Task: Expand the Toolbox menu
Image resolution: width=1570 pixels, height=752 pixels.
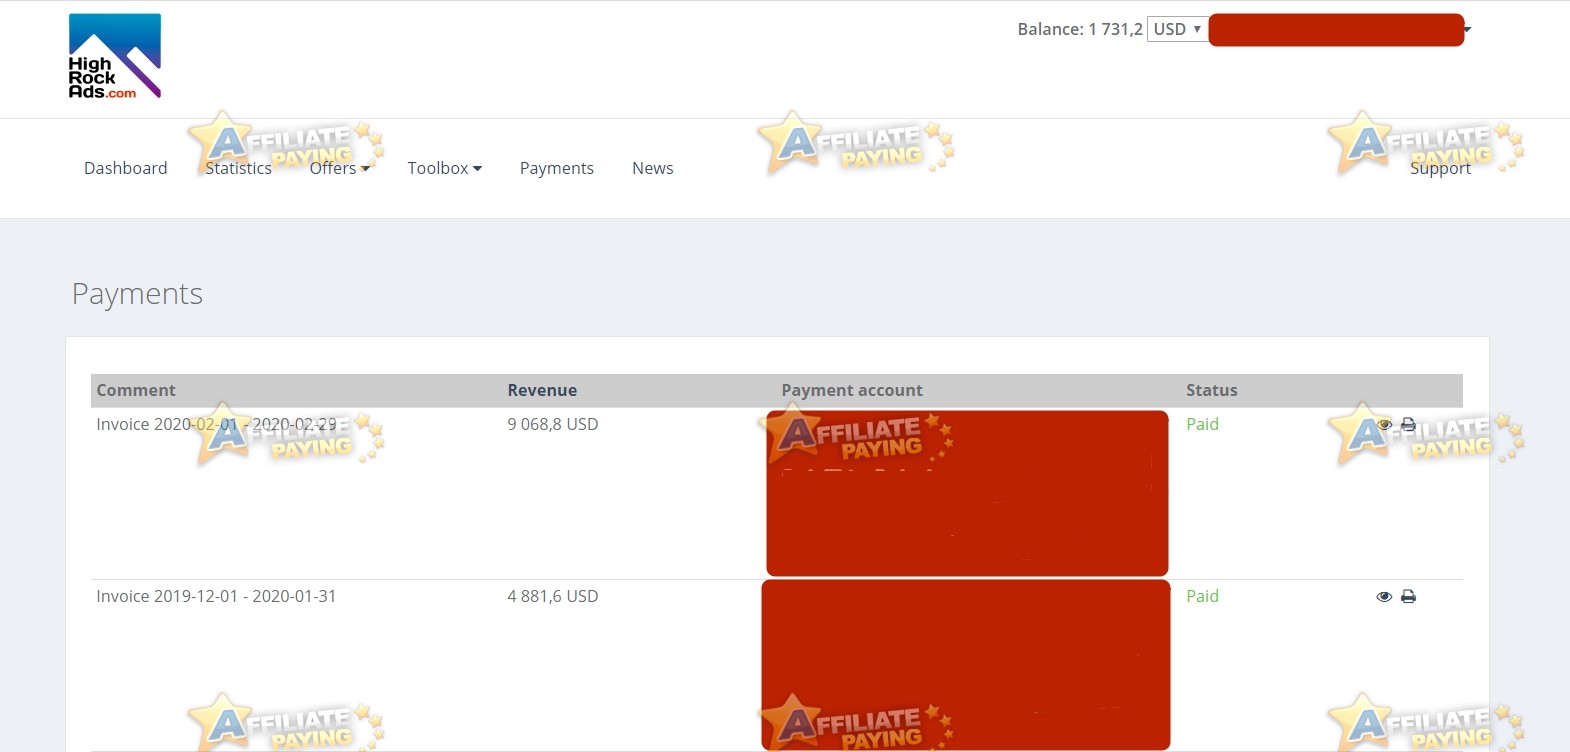Action: coord(445,168)
